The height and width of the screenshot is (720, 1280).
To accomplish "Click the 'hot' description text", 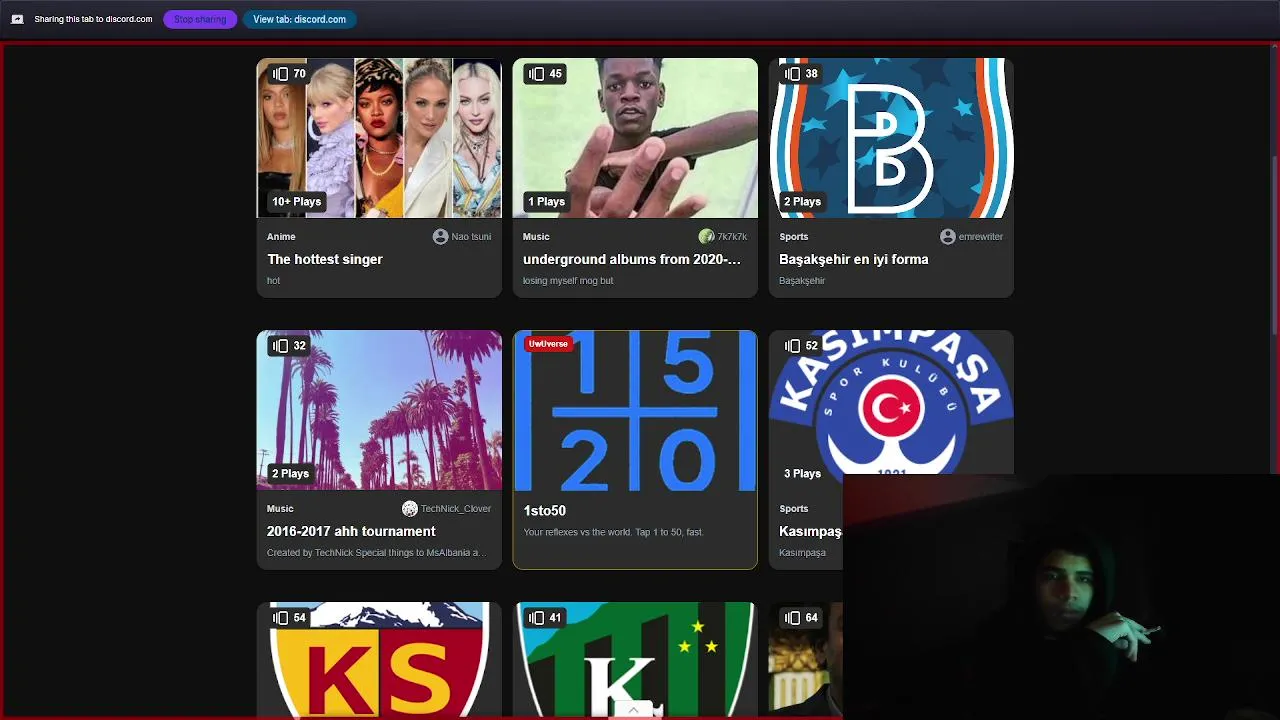I will point(273,281).
